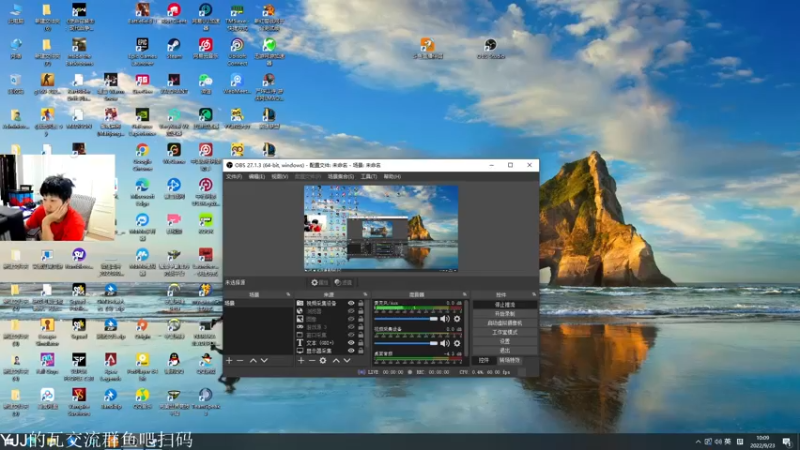Screen dimensions: 800x450
Task: Open the OBS Studio desktop shortcut
Action: click(x=490, y=48)
